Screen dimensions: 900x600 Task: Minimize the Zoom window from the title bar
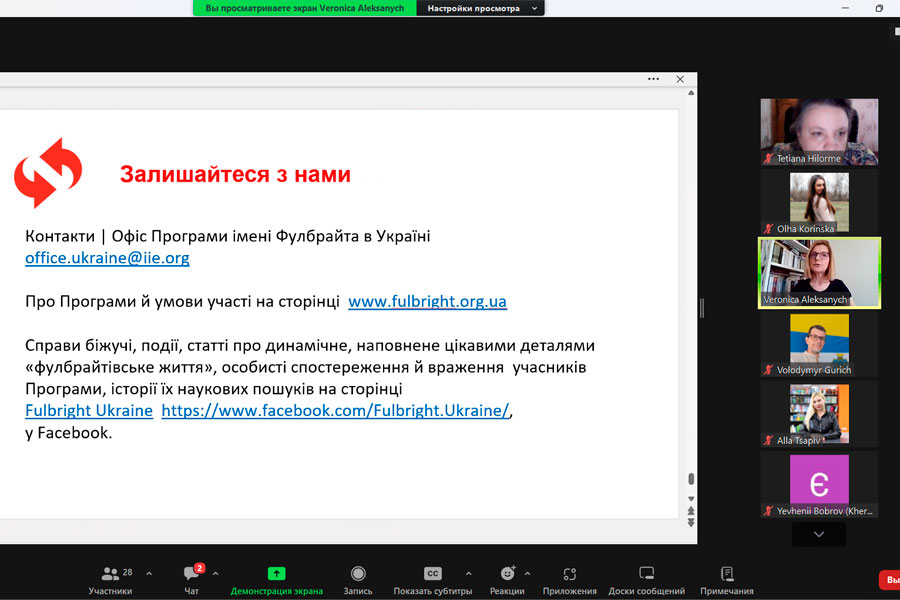tap(845, 8)
